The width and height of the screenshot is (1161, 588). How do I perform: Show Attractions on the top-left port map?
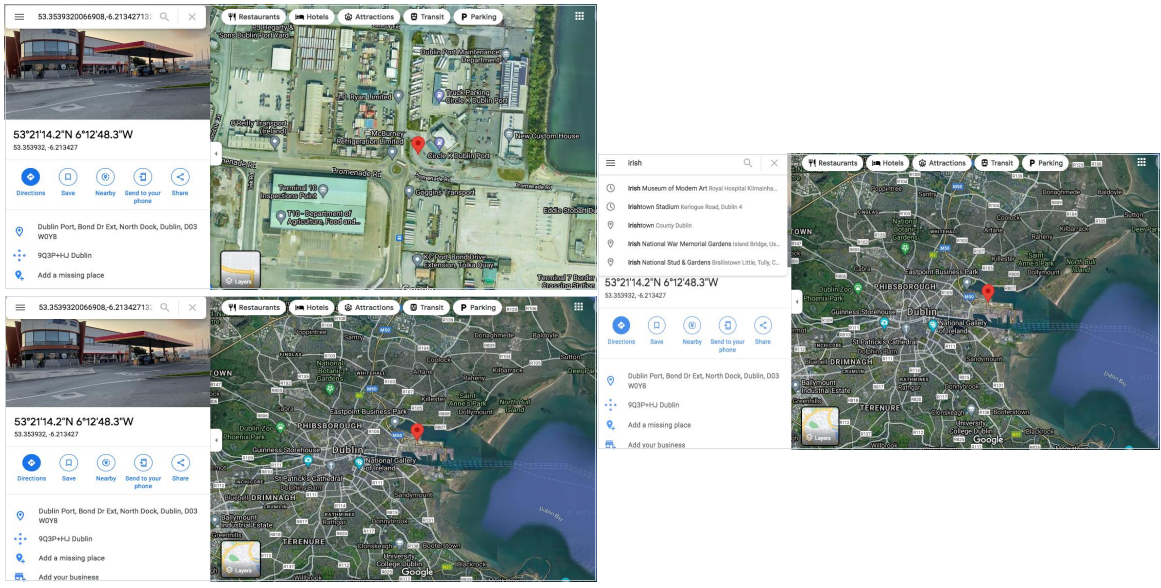368,17
